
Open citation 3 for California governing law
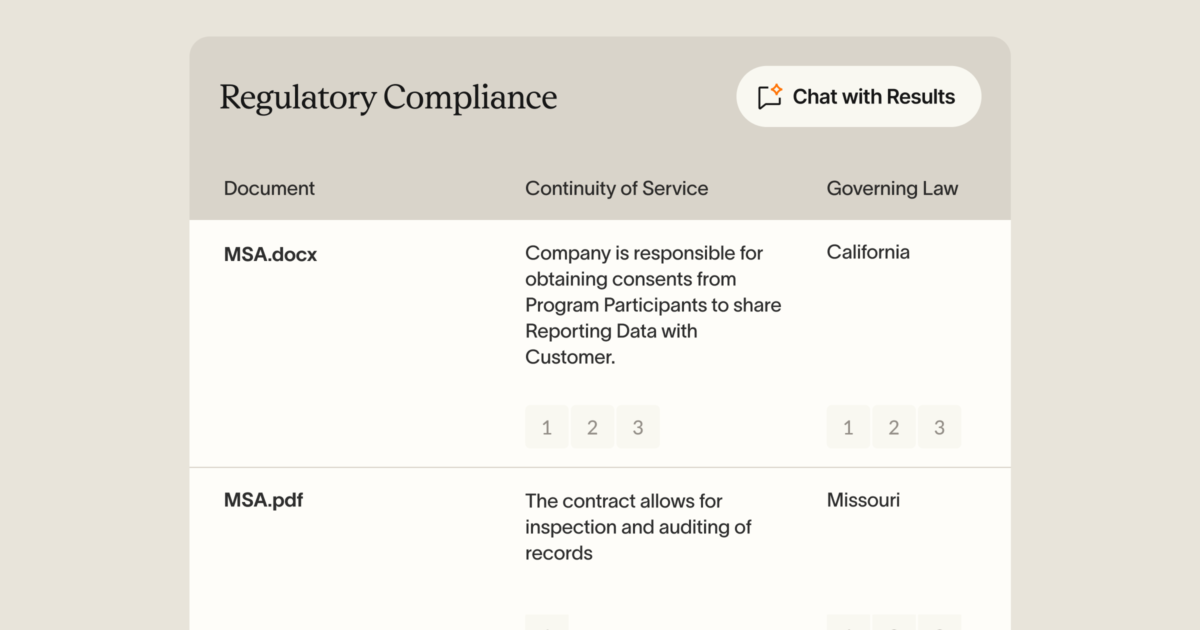940,427
